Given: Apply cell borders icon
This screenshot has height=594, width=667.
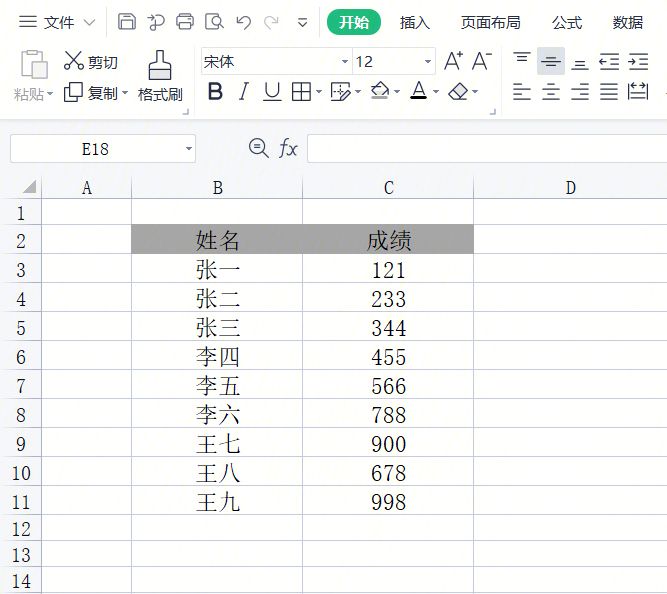Looking at the screenshot, I should tap(301, 91).
